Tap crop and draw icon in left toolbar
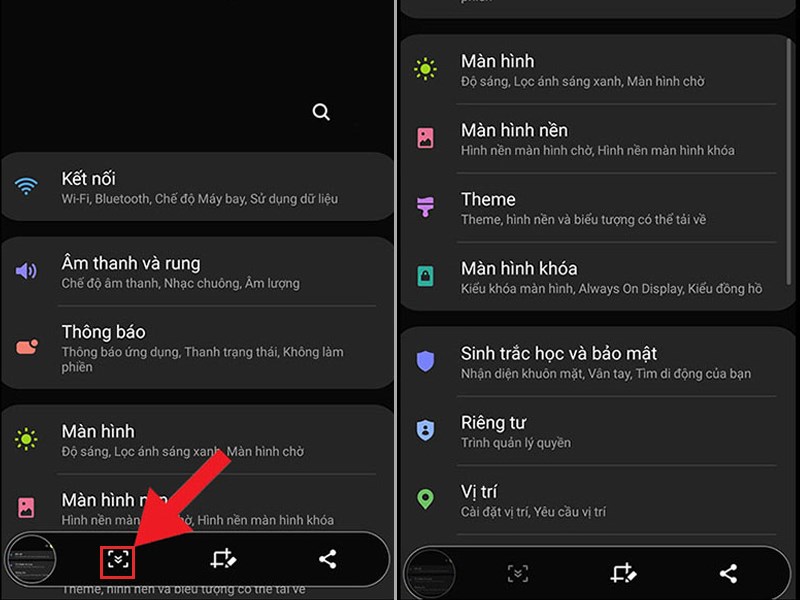Screen dimensions: 800x600 [223, 559]
